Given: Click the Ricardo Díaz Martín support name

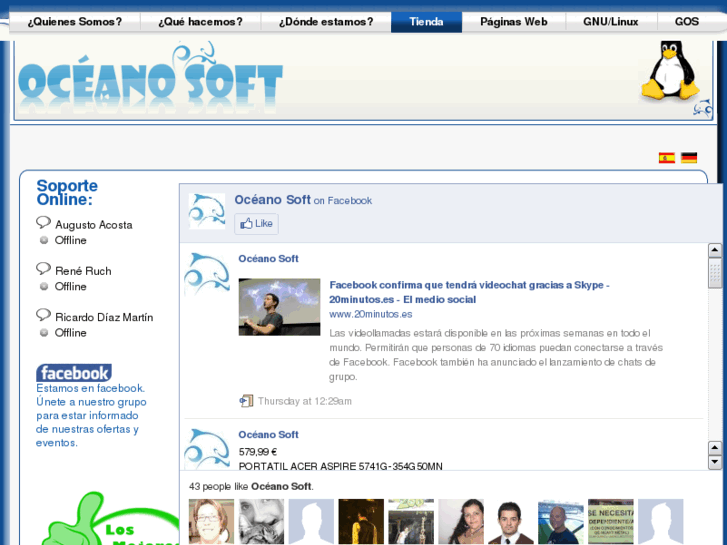Looking at the screenshot, I should point(104,317).
